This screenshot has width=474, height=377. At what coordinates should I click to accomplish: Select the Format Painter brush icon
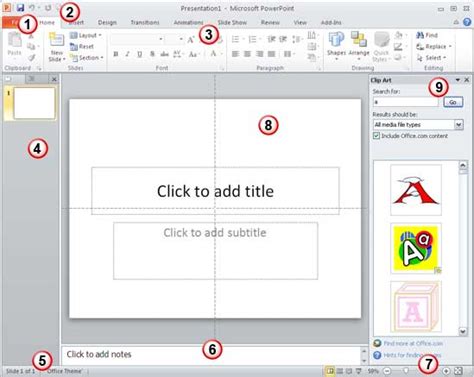point(31,58)
